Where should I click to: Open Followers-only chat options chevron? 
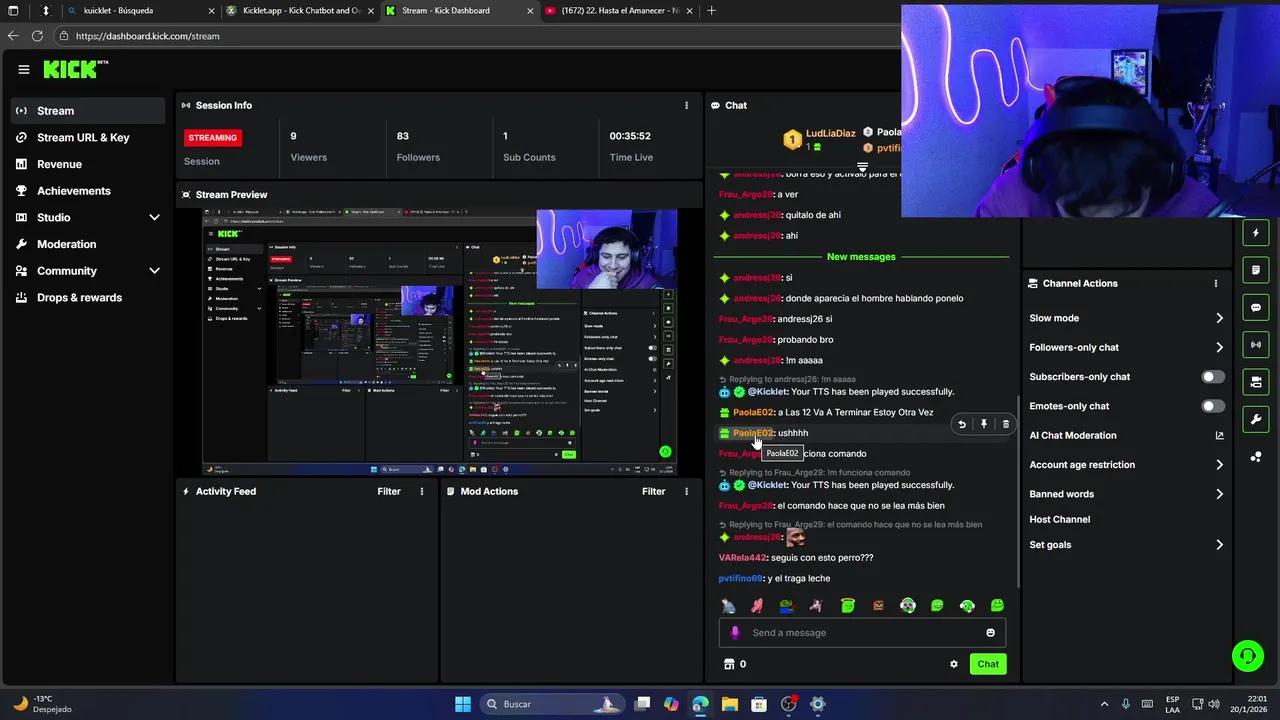point(1219,347)
